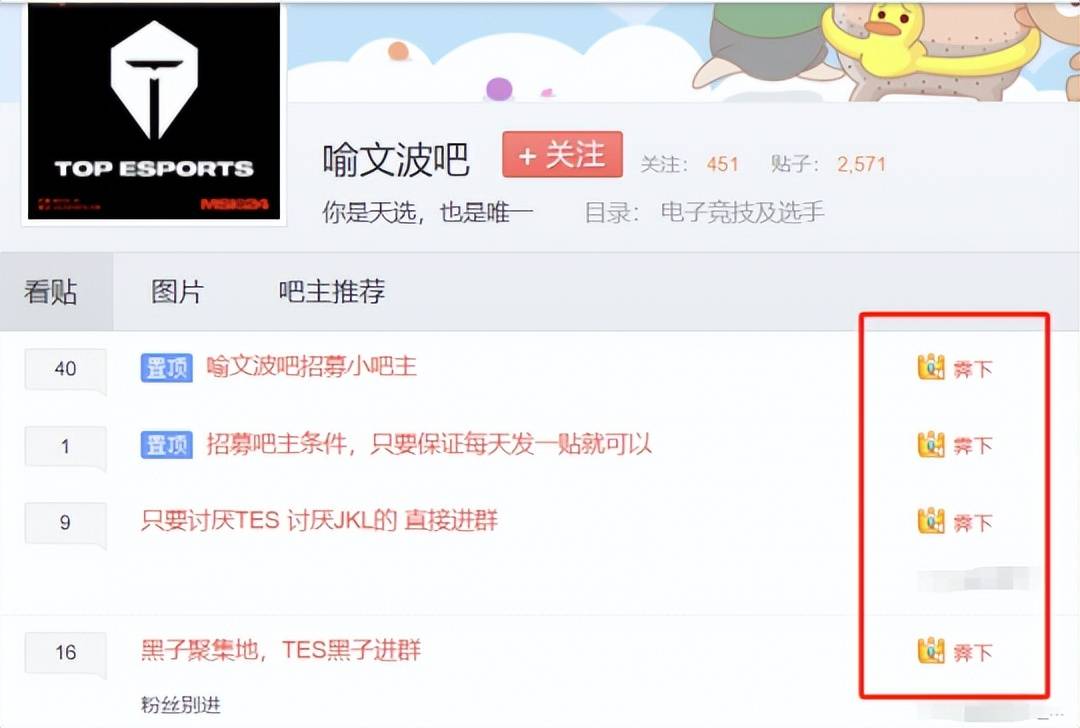This screenshot has width=1080, height=728.
Task: Click the red +关注 follow button
Action: pos(563,155)
